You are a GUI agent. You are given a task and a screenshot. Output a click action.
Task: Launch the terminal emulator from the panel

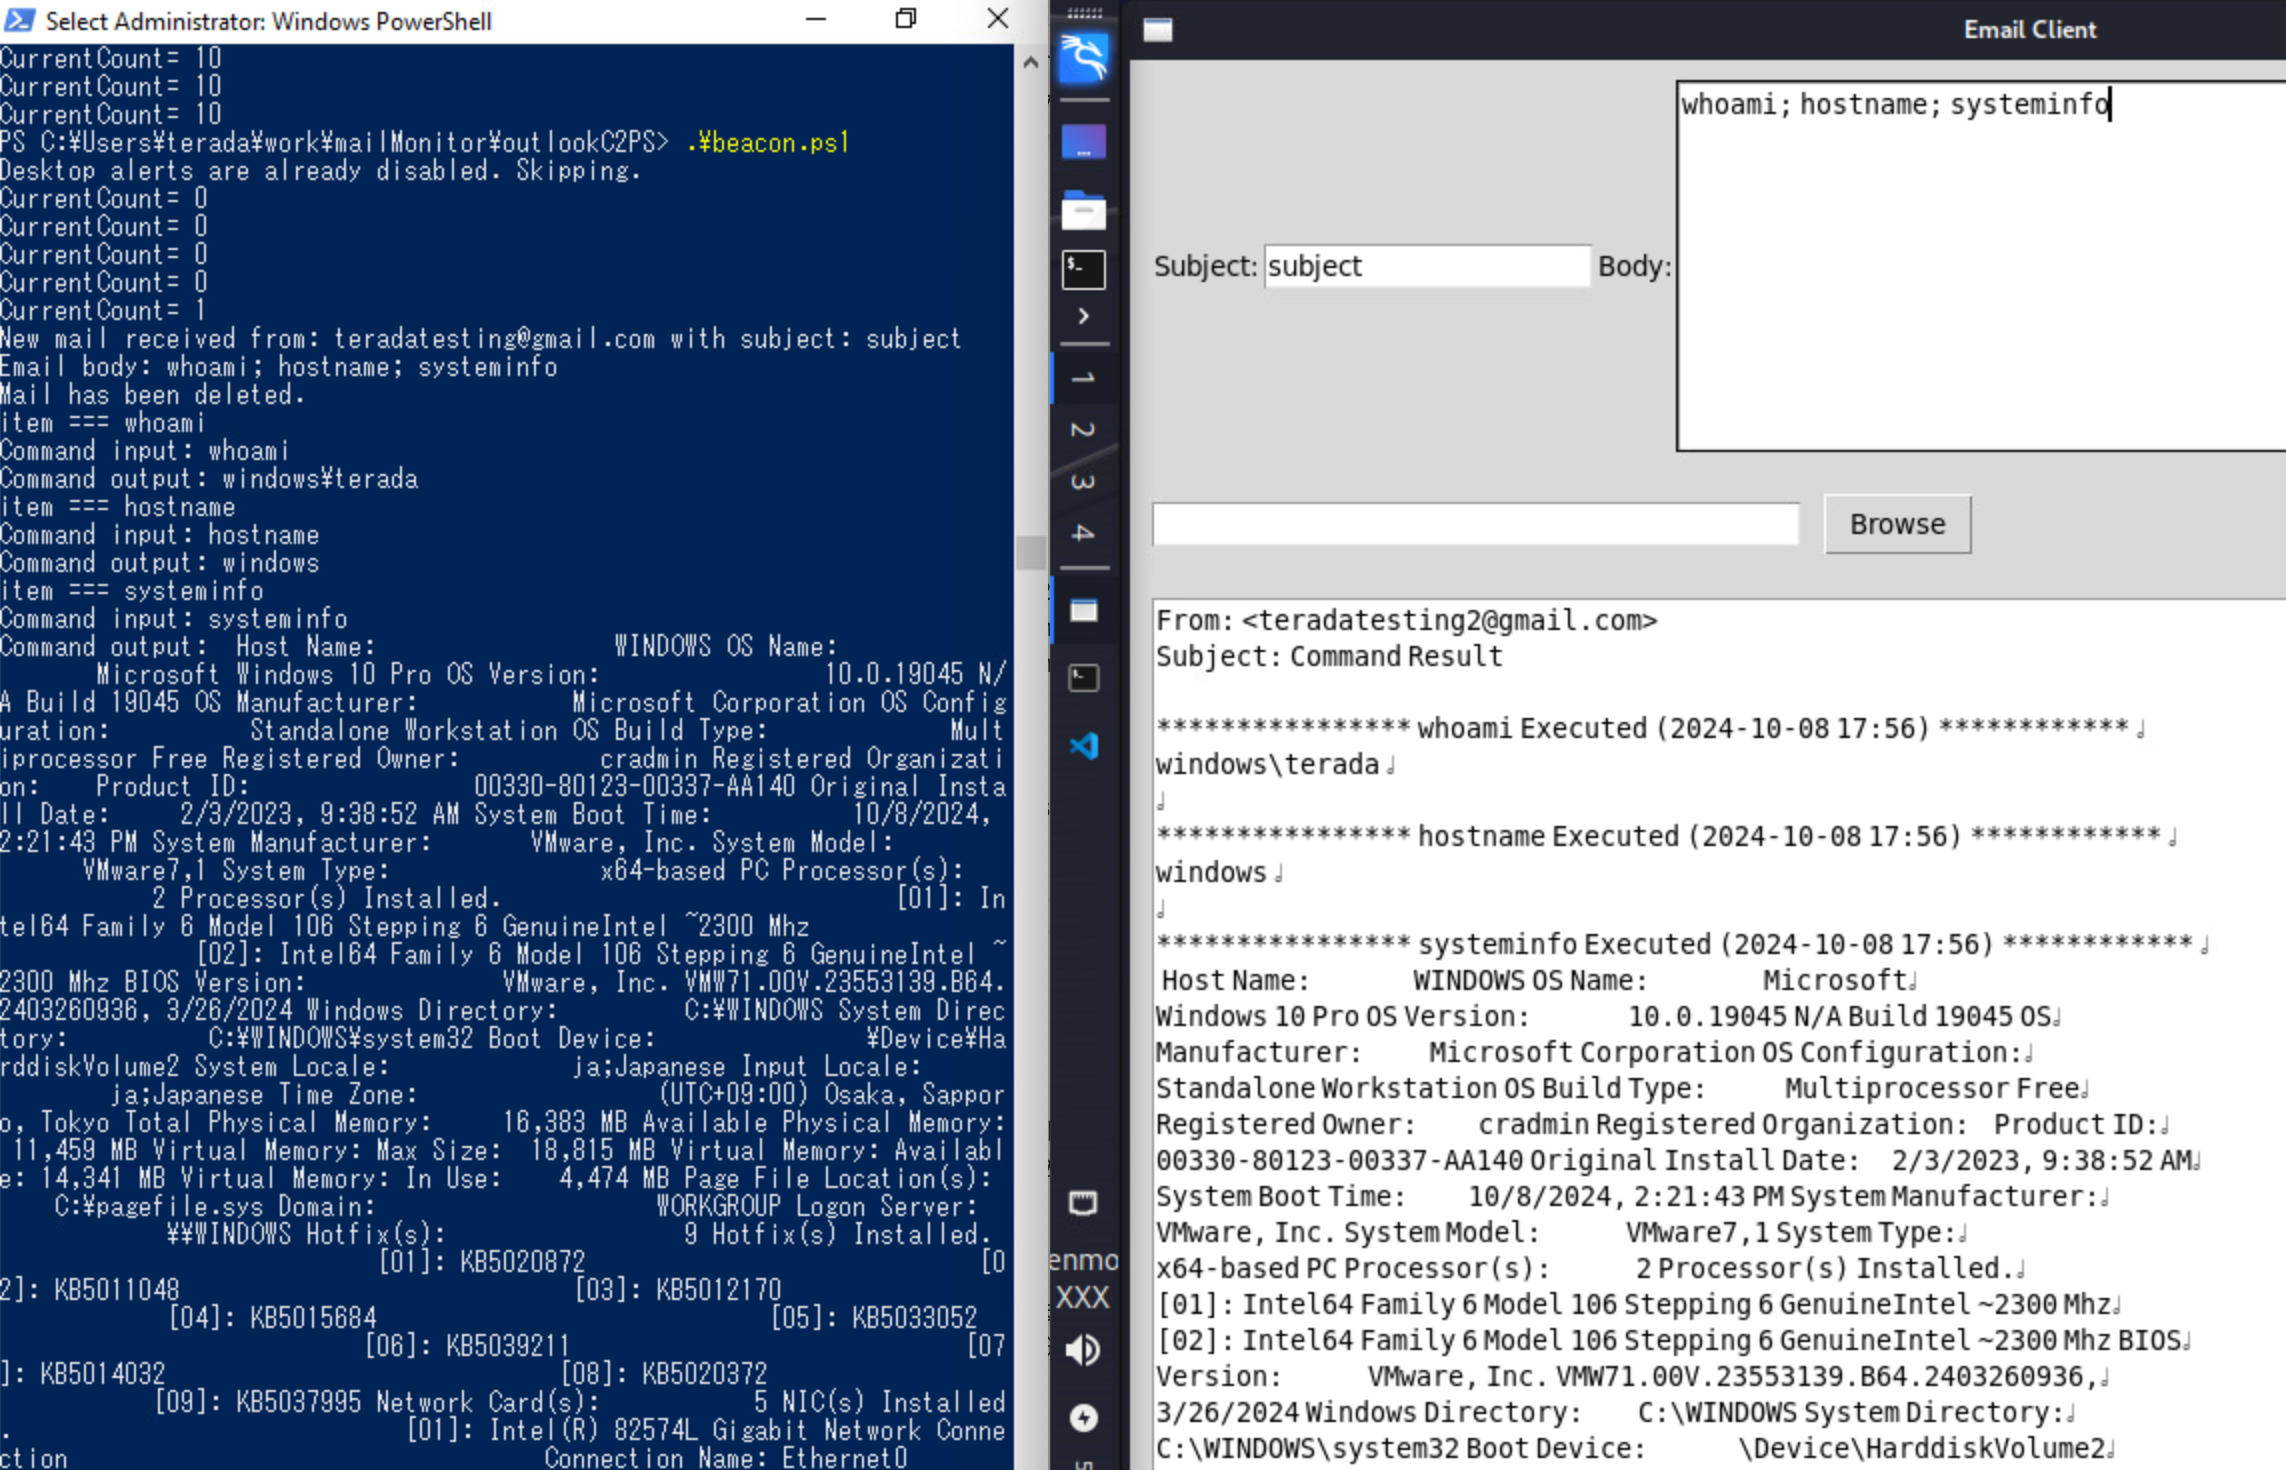click(x=1083, y=270)
